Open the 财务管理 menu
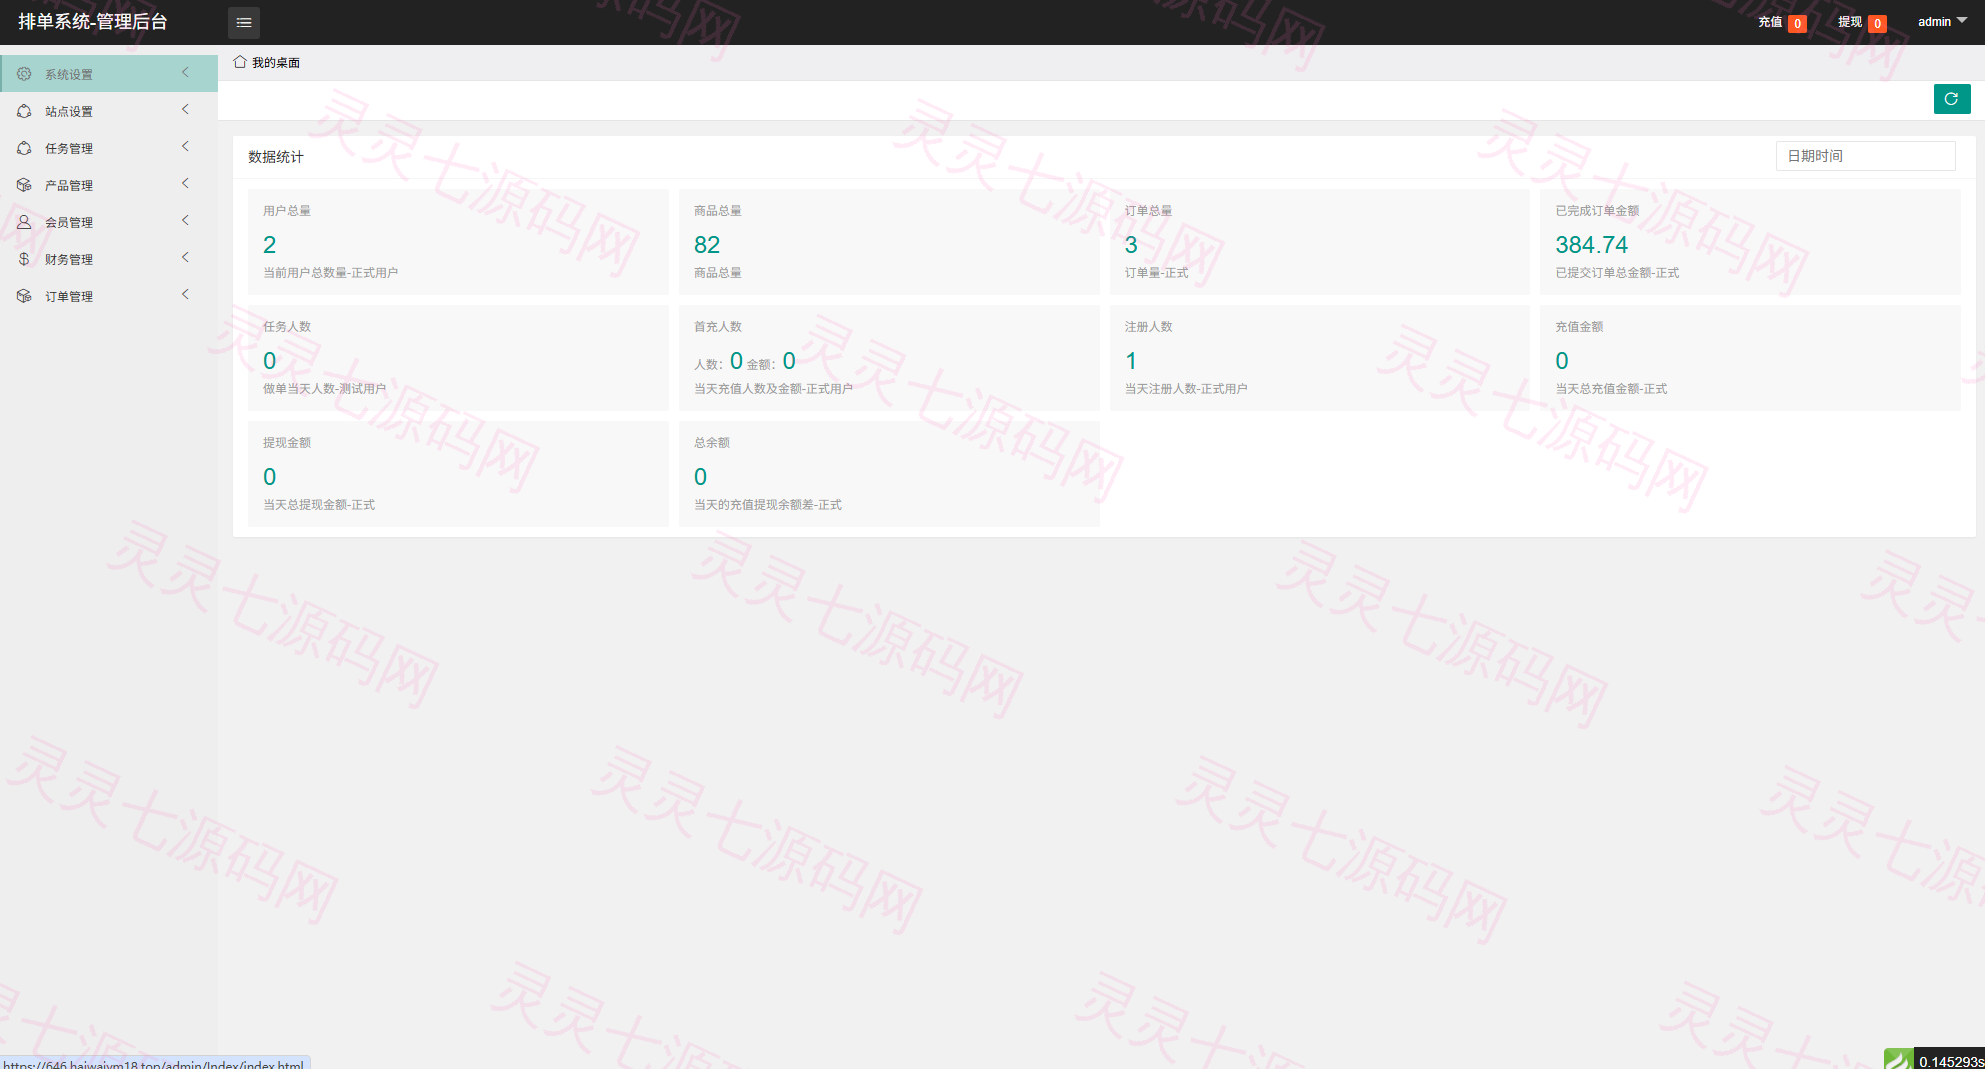 (x=109, y=259)
